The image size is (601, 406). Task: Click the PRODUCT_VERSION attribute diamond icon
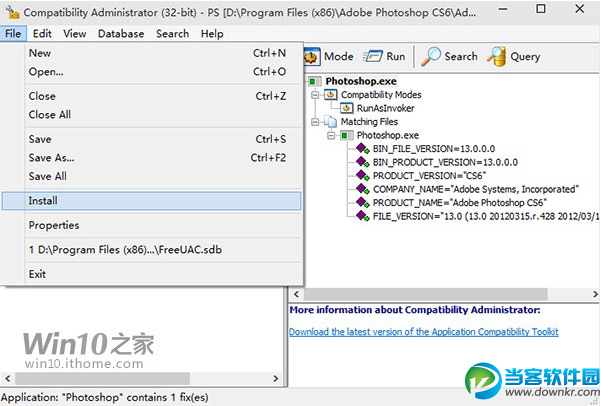363,176
